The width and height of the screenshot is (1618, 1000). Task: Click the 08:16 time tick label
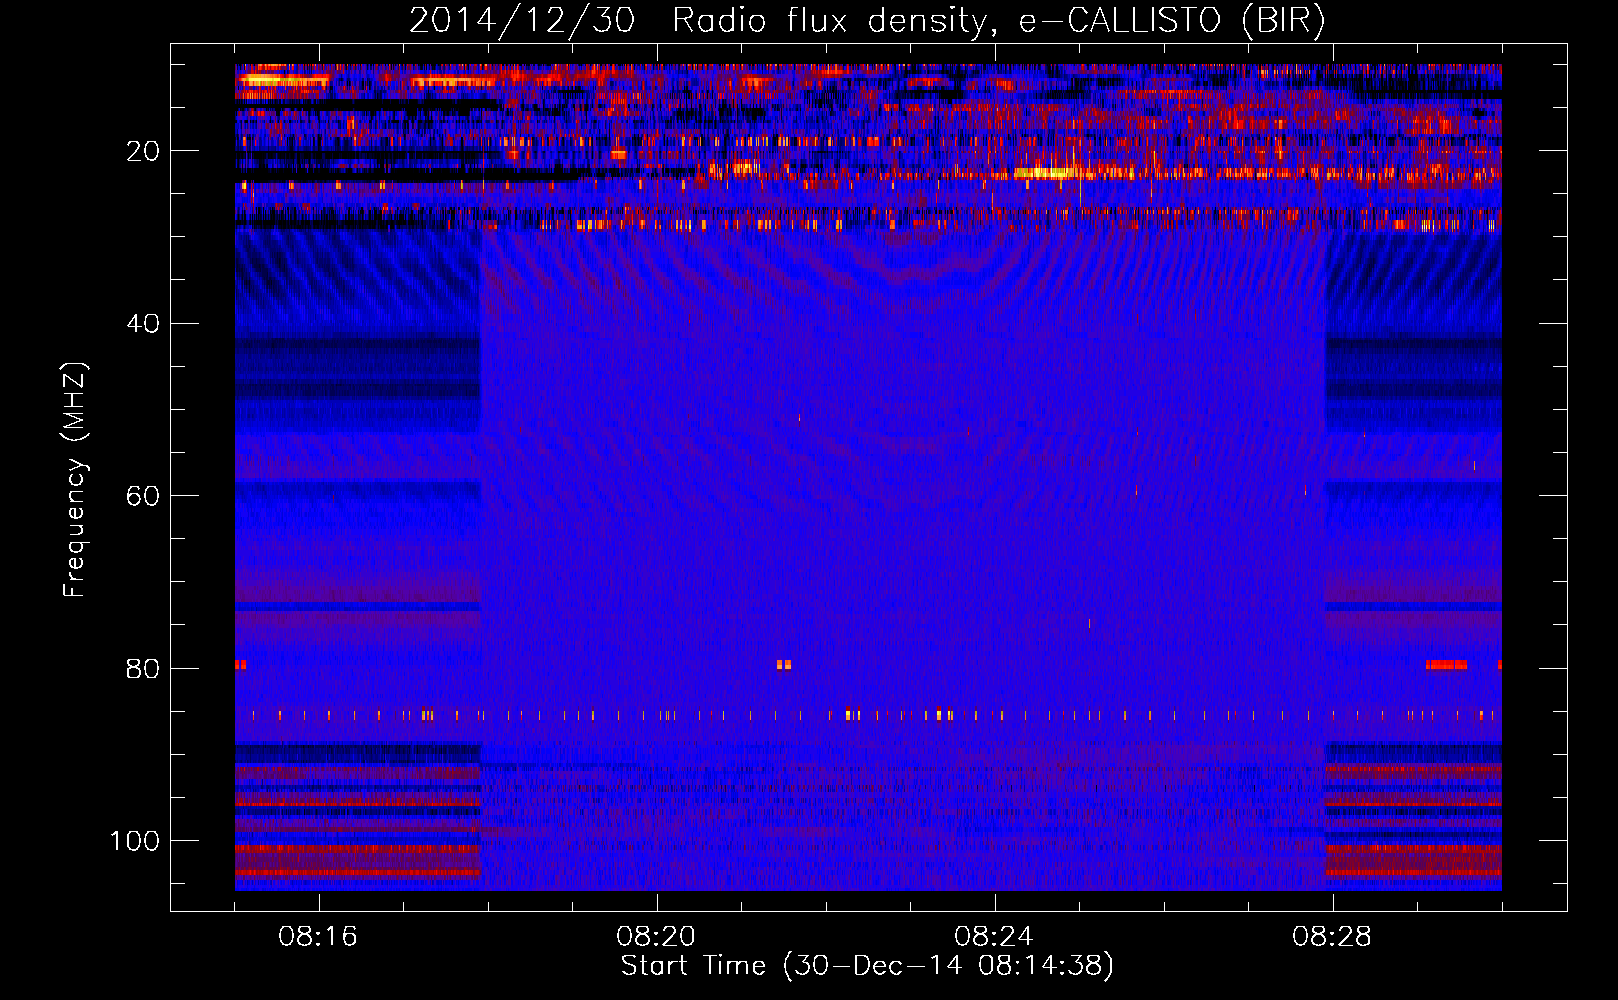(x=318, y=937)
